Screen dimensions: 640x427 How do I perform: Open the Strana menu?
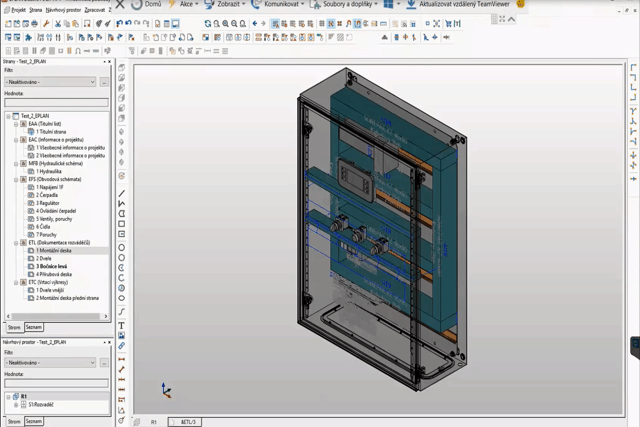point(36,10)
